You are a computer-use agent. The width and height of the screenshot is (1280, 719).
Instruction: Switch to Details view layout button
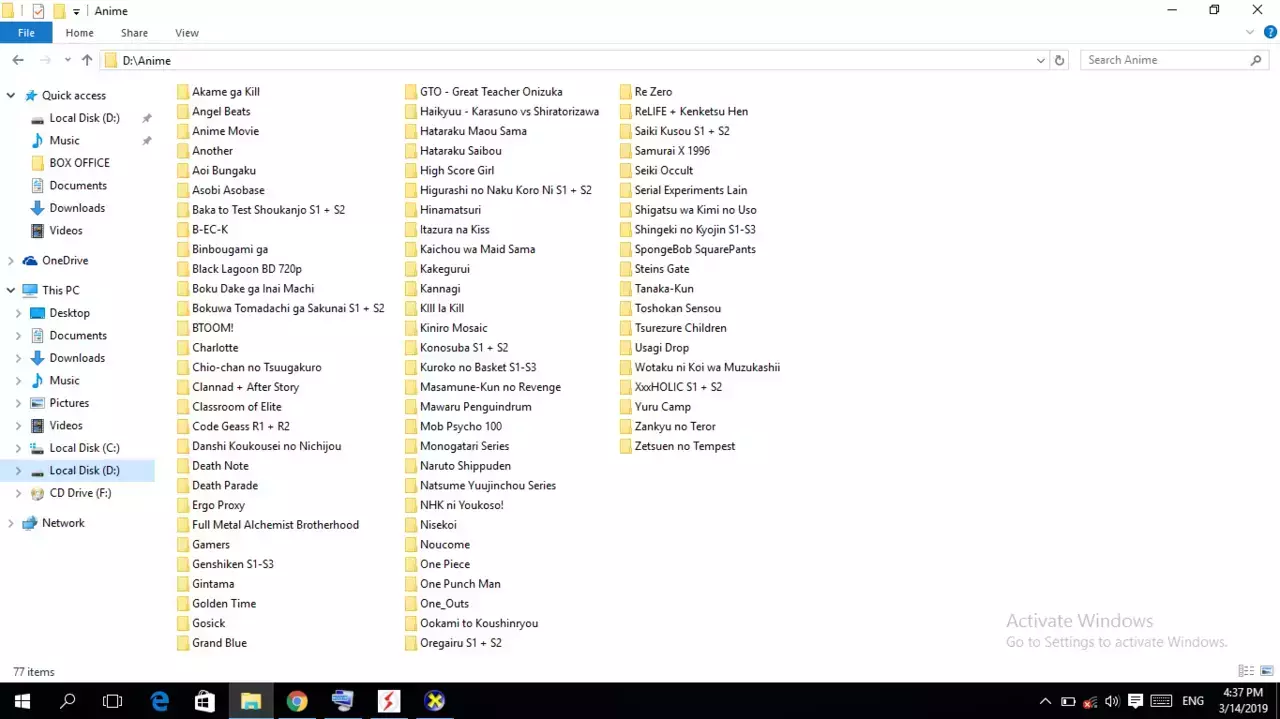[1246, 671]
